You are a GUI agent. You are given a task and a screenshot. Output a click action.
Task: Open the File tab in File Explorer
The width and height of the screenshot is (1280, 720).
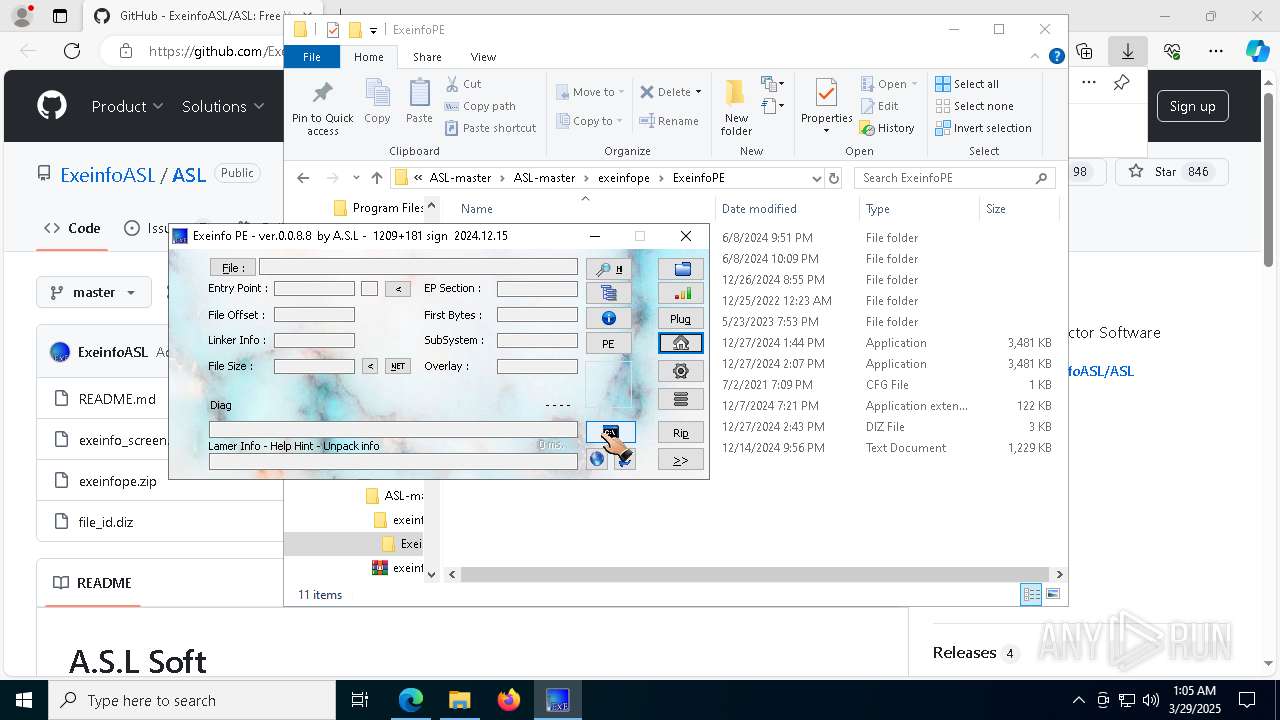coord(312,57)
